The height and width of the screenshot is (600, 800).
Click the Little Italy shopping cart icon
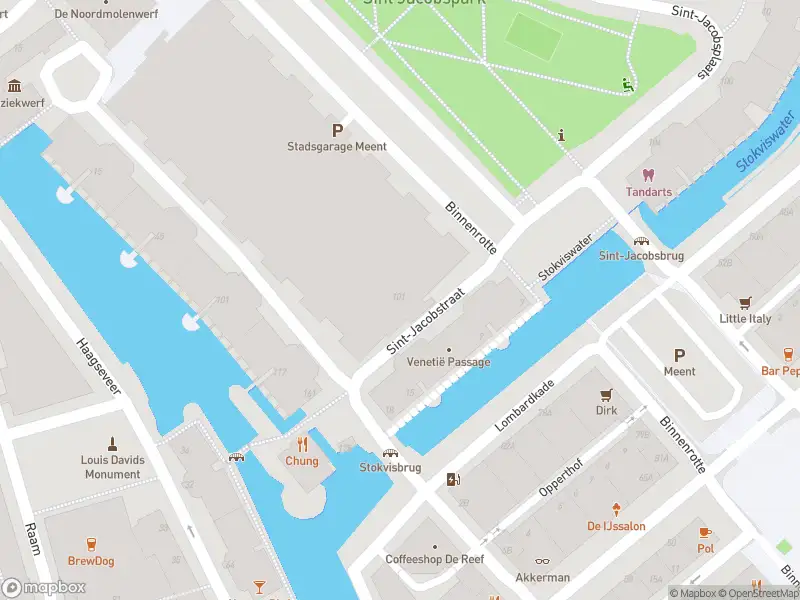(745, 303)
